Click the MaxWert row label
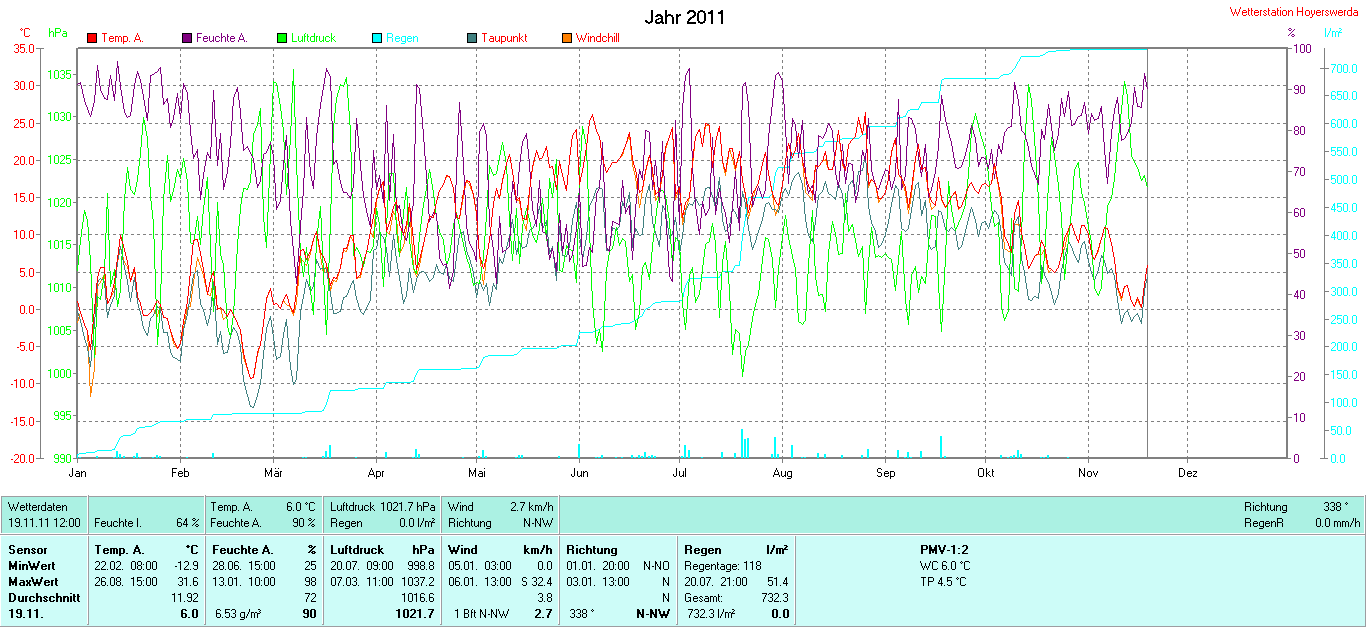Screen dimensions: 1366x627 [33, 582]
